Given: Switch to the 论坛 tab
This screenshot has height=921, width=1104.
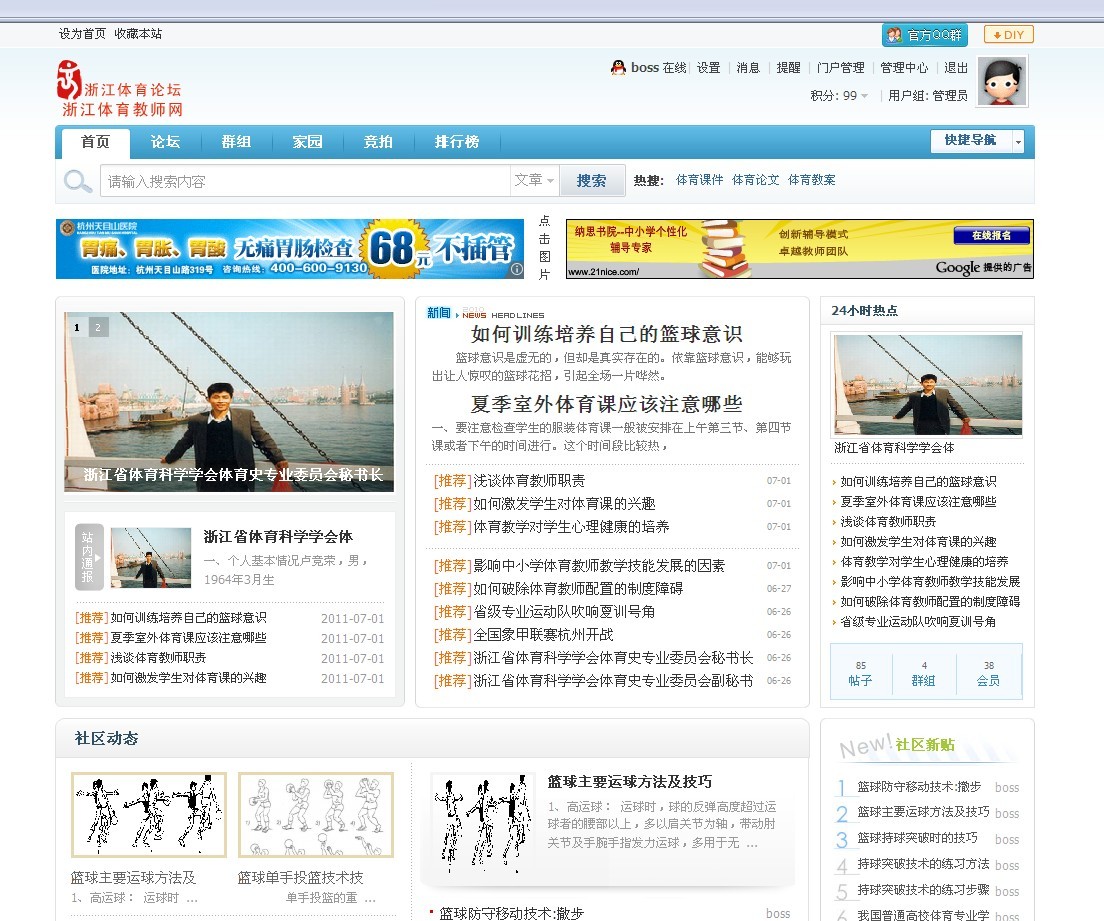Looking at the screenshot, I should 165,142.
